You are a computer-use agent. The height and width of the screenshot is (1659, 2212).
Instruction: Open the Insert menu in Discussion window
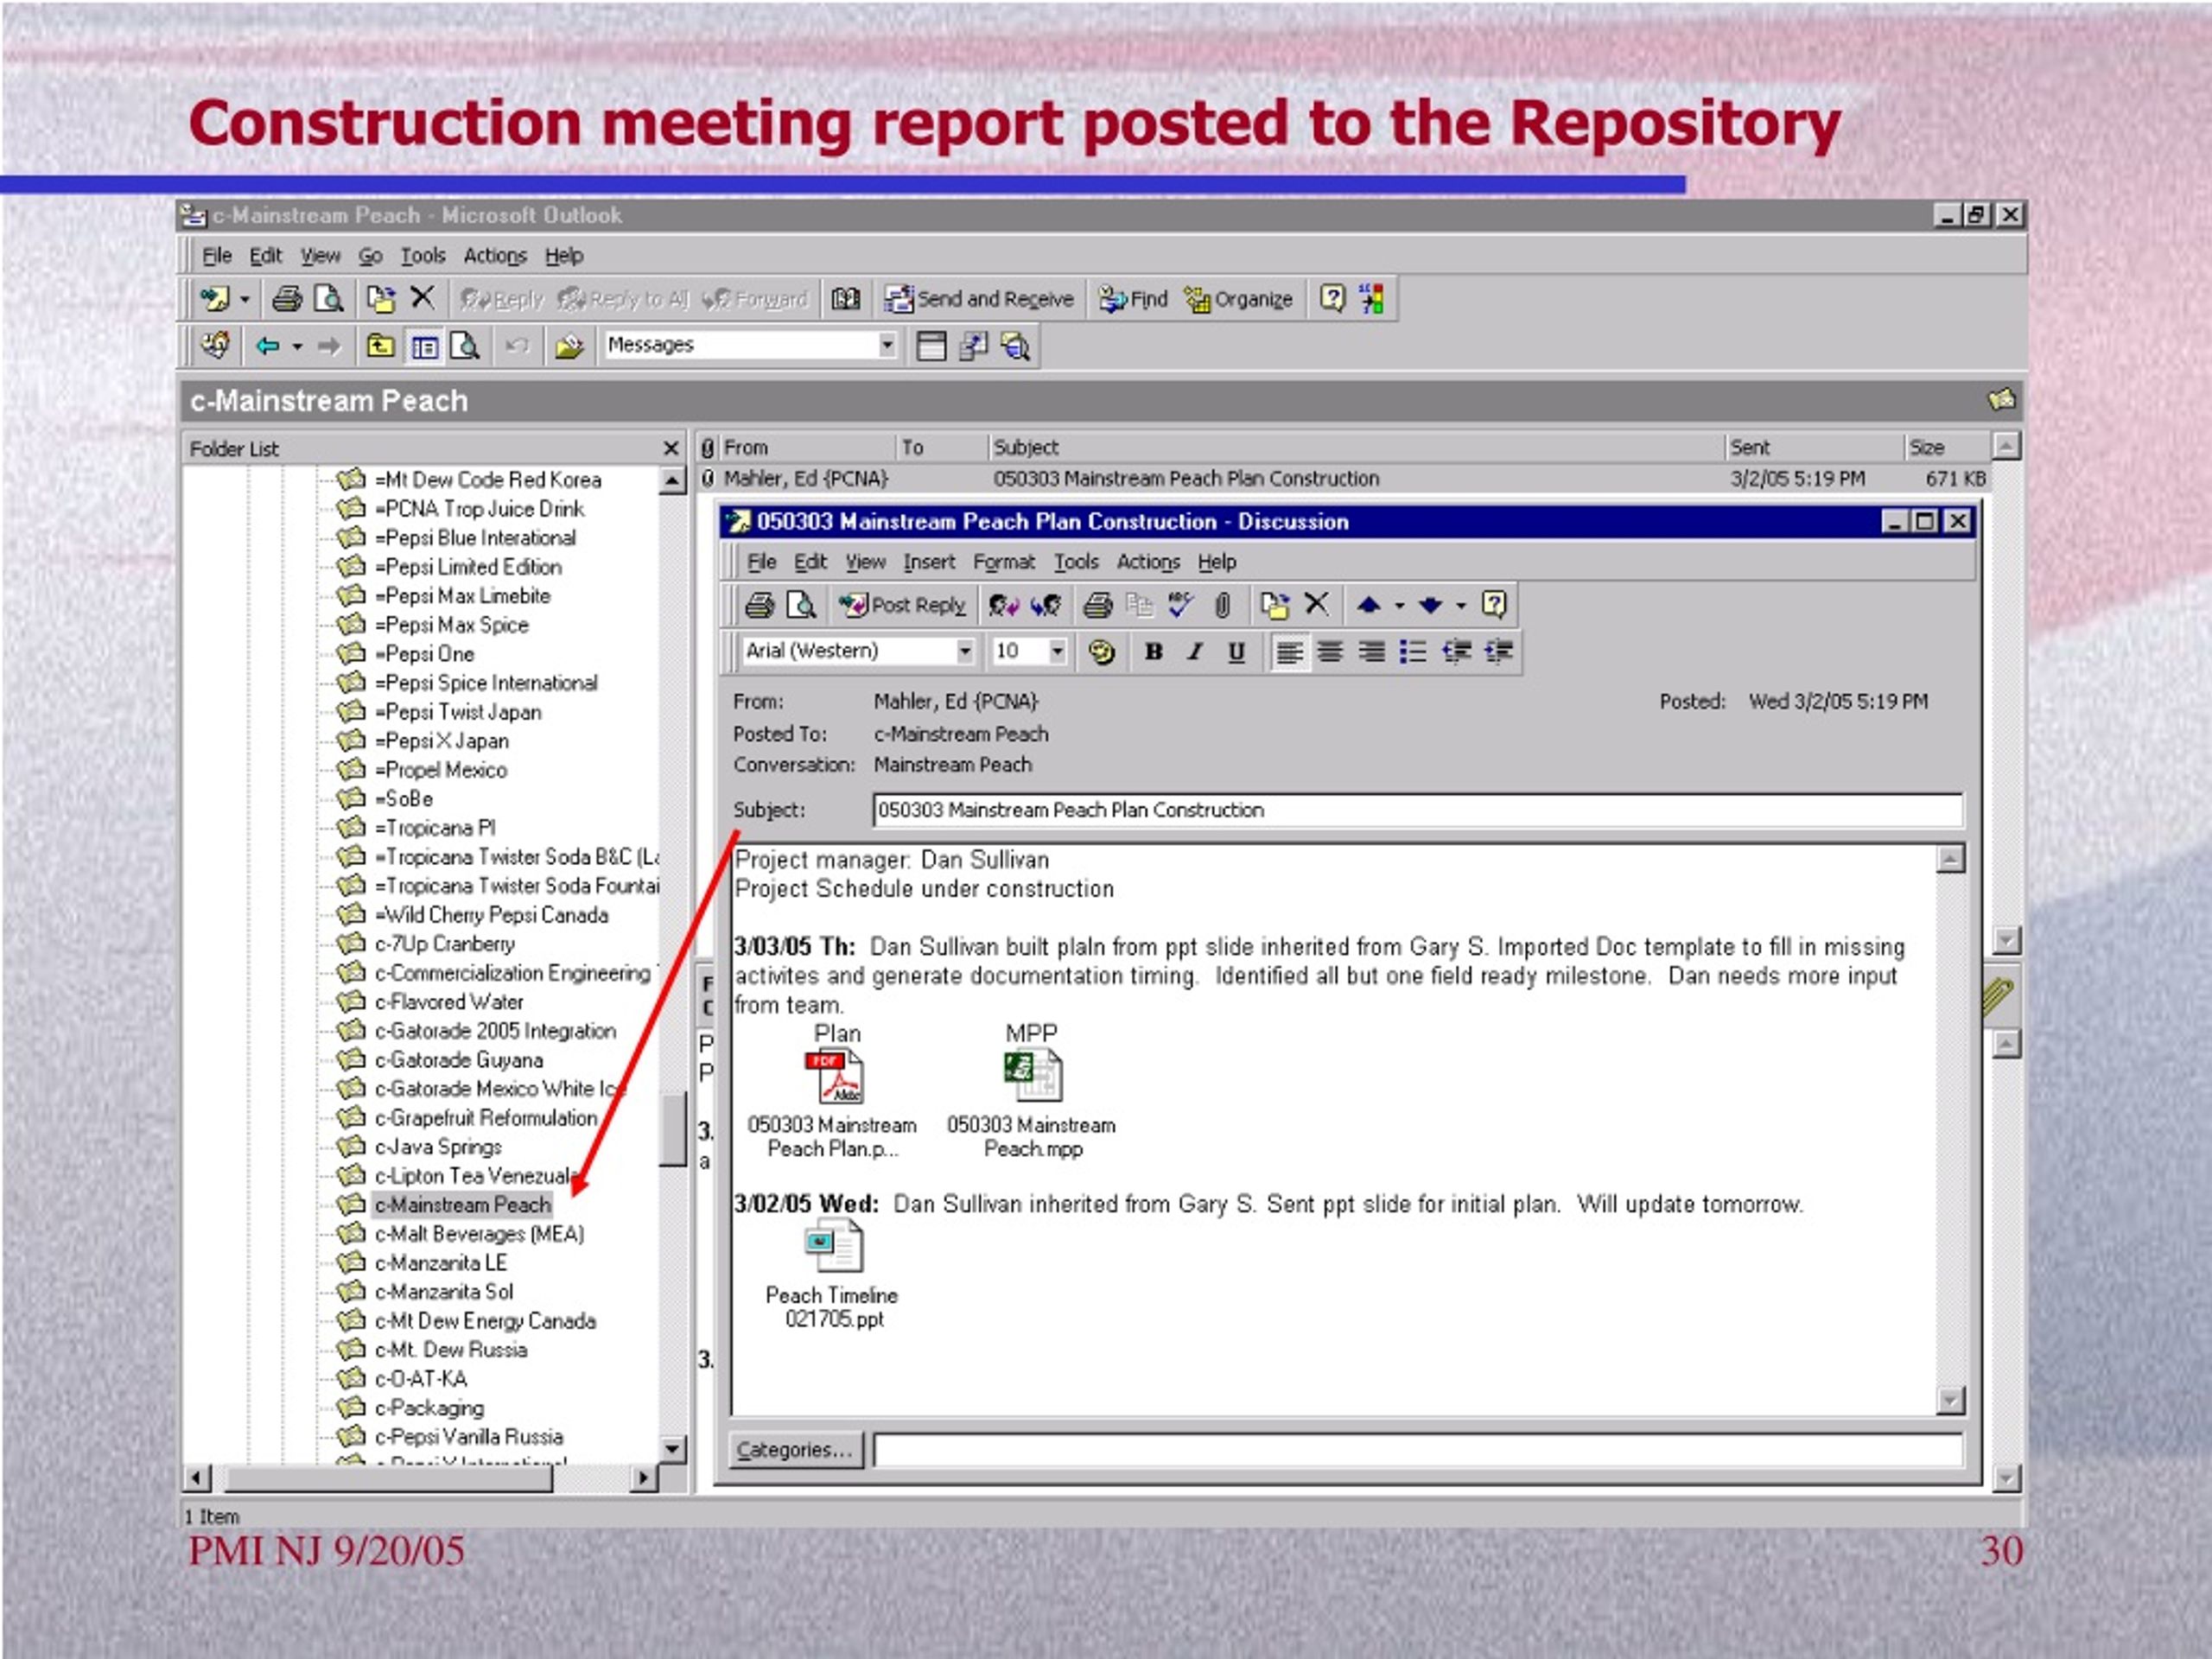929,562
